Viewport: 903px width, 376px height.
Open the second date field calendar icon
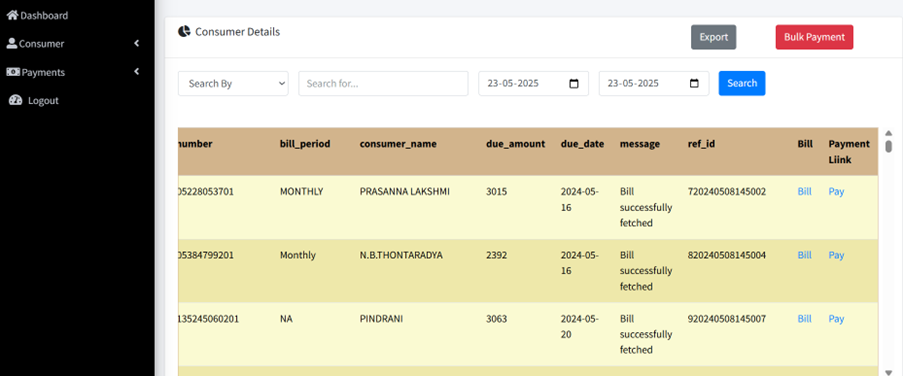(694, 83)
